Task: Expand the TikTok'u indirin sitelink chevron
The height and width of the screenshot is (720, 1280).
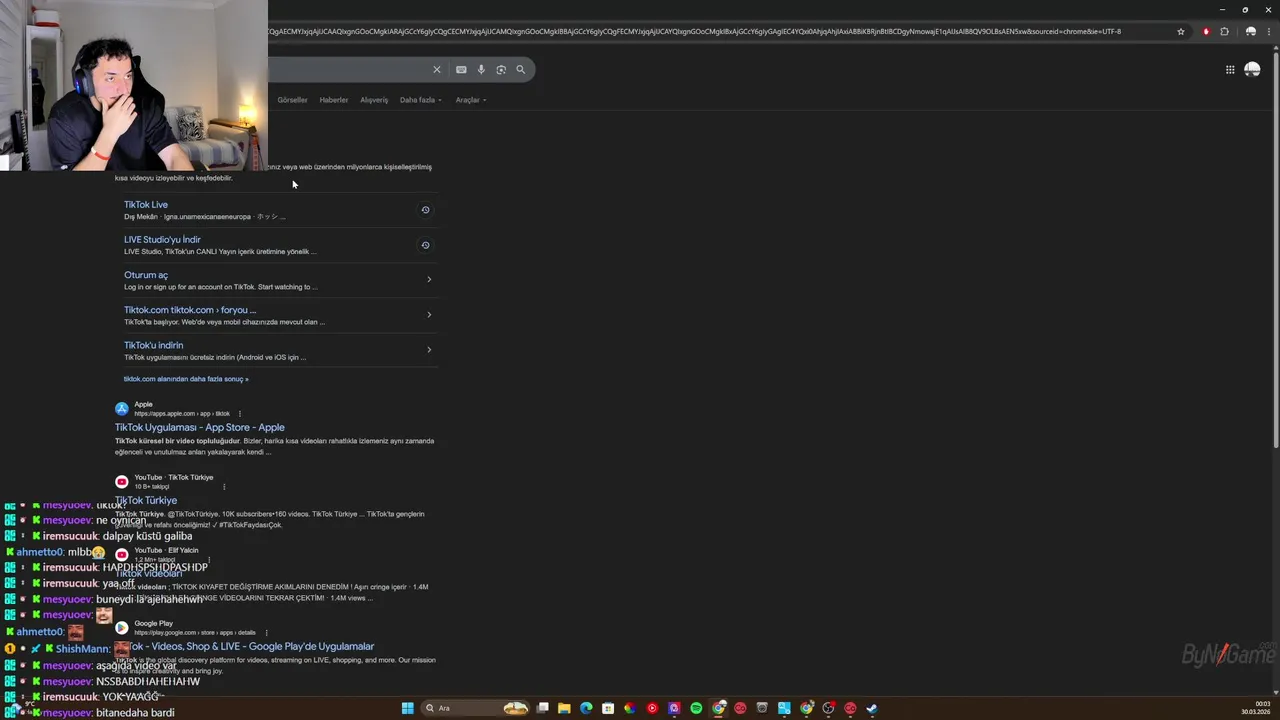Action: pos(429,350)
